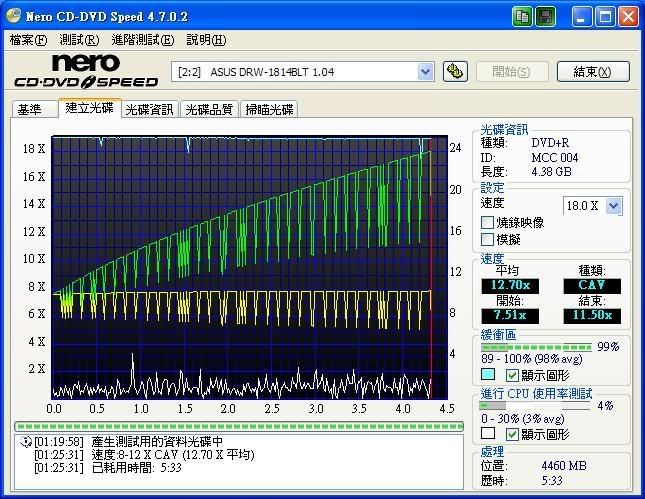The height and width of the screenshot is (499, 645).
Task: Open the 檔案(F) menu
Action: click(28, 40)
